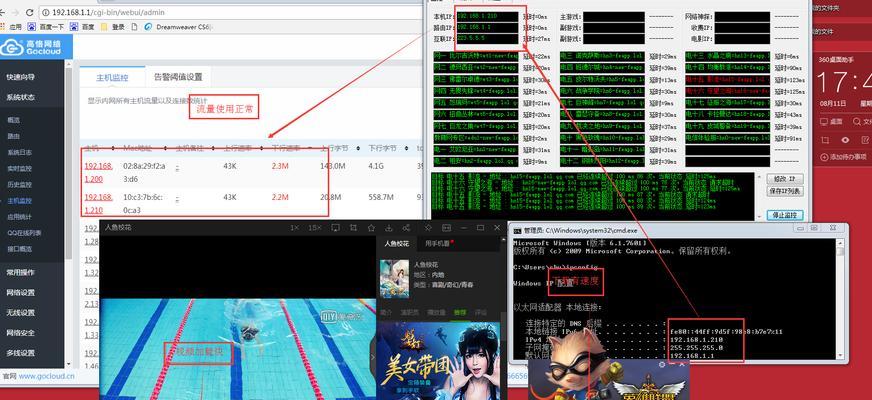Click the screen cast icon in video player

tap(335, 228)
